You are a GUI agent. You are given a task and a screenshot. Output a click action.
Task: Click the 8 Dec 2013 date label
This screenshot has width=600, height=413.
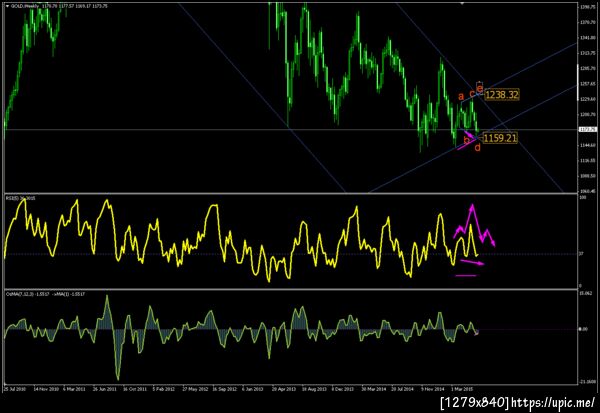(x=342, y=389)
